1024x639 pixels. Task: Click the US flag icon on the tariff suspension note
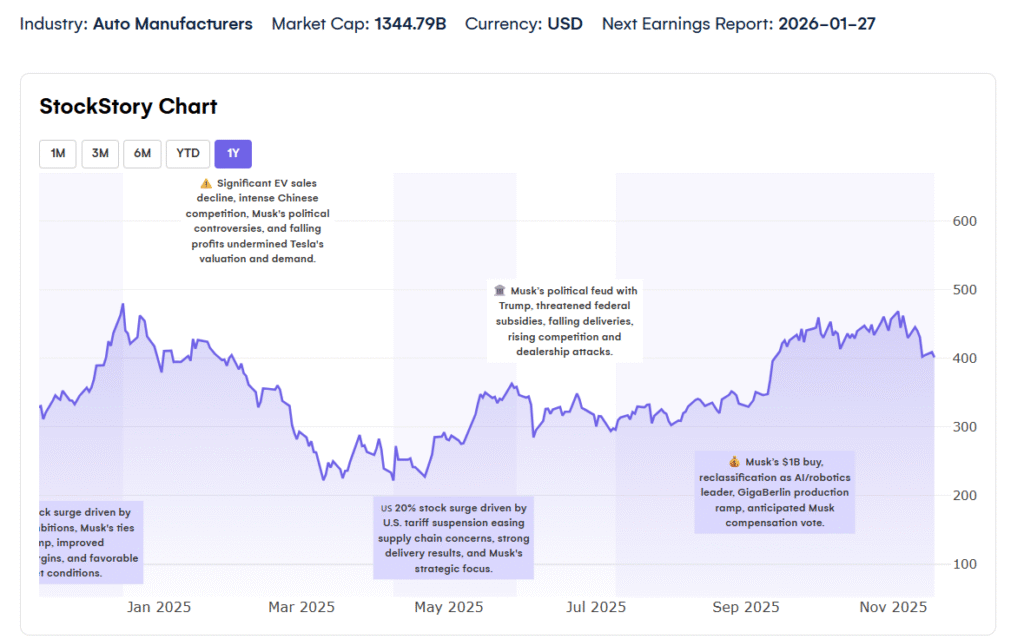click(x=387, y=508)
